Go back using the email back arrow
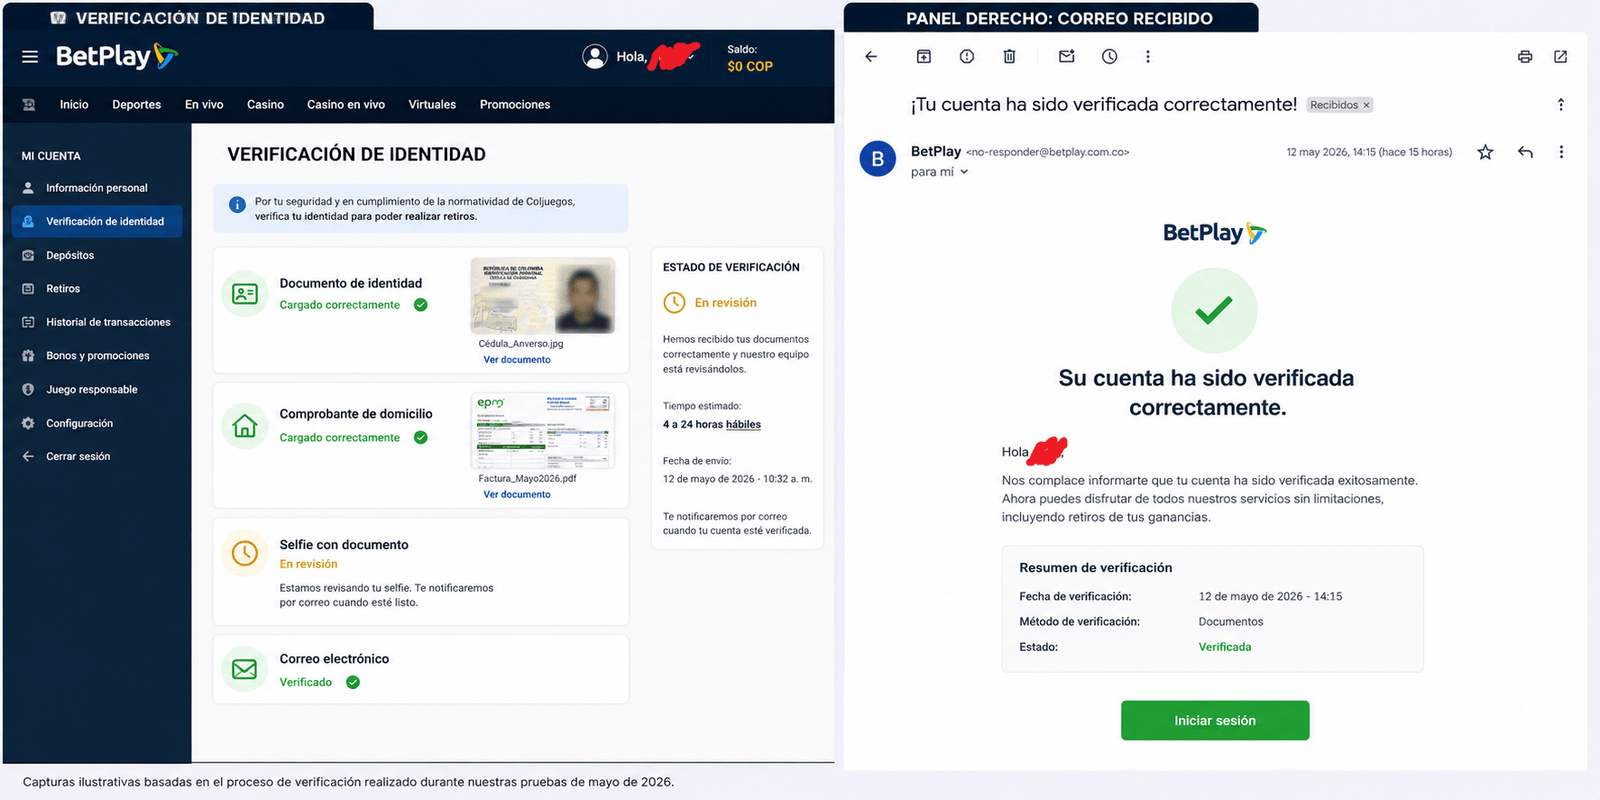This screenshot has height=800, width=1600. [871, 57]
